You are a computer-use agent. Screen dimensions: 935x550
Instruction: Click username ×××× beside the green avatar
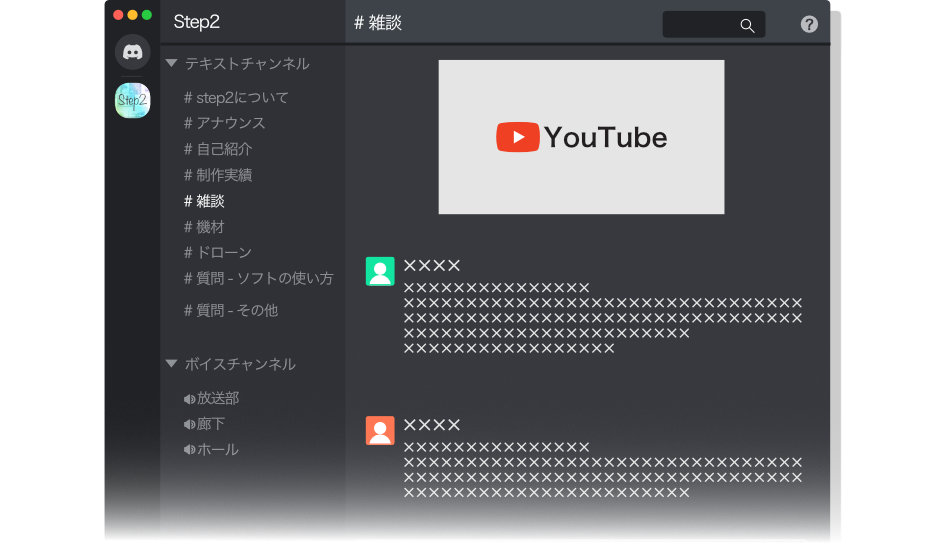click(x=432, y=266)
